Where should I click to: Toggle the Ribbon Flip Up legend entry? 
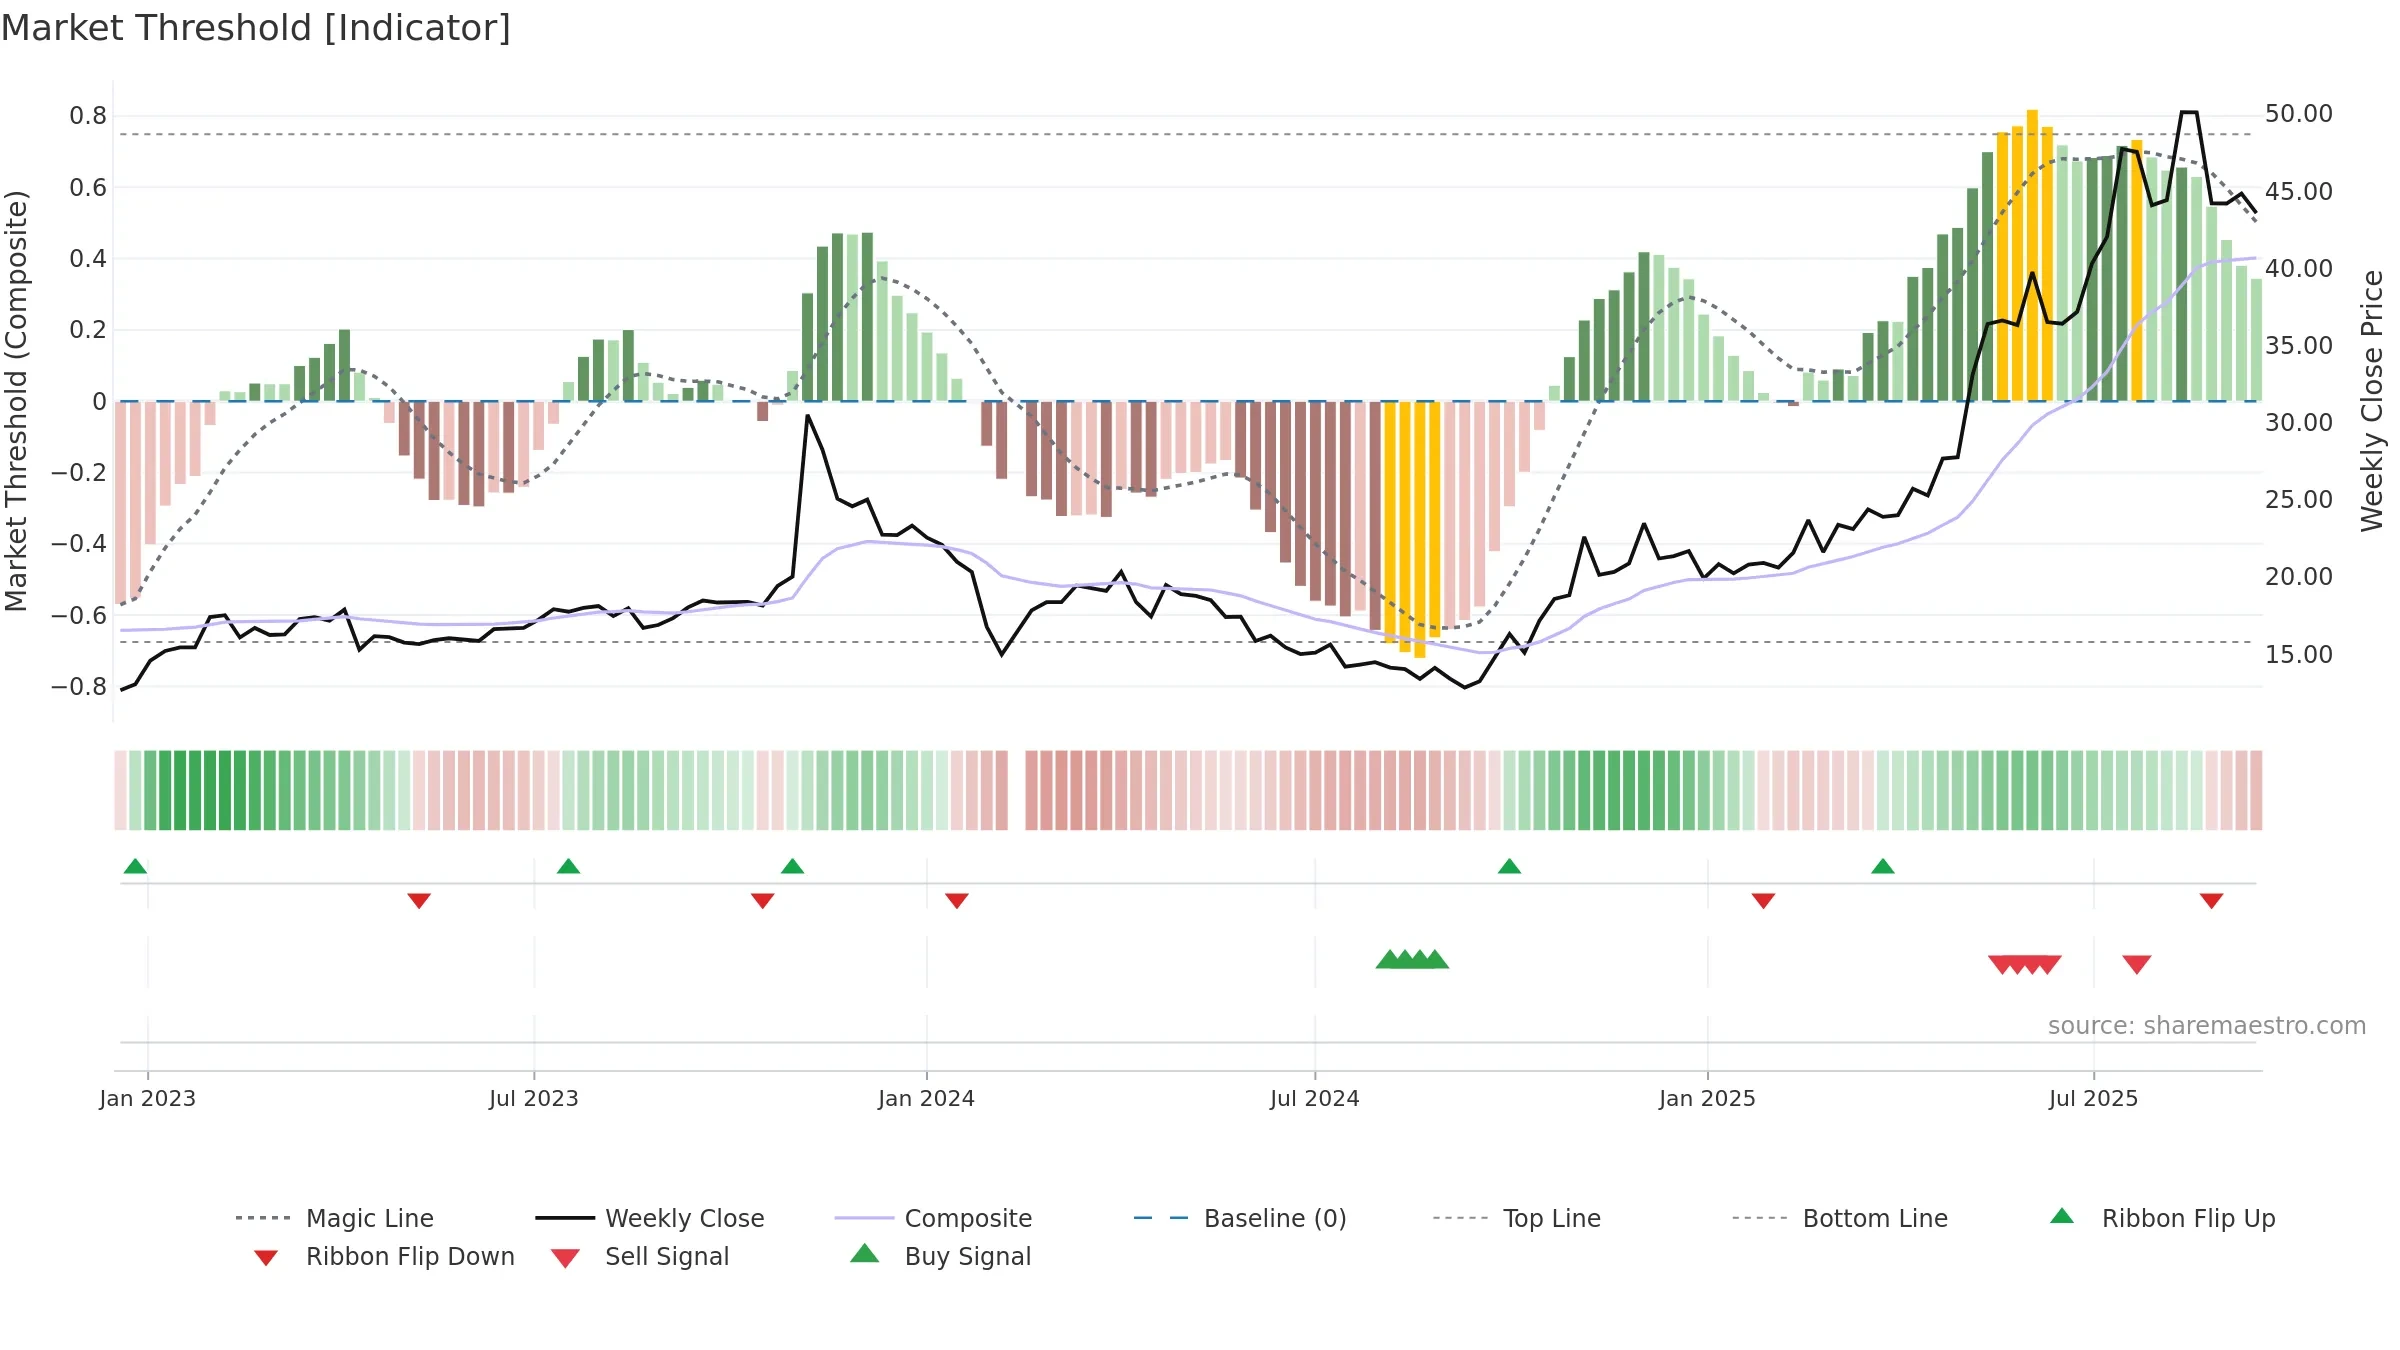pos(2163,1218)
